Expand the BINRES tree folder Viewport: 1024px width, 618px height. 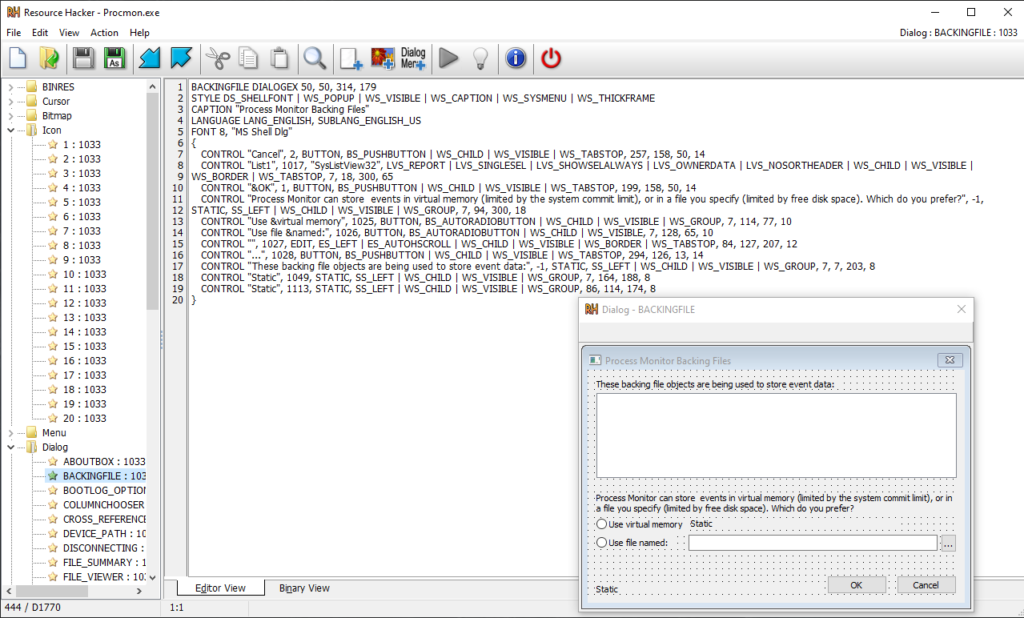pyautogui.click(x=10, y=87)
